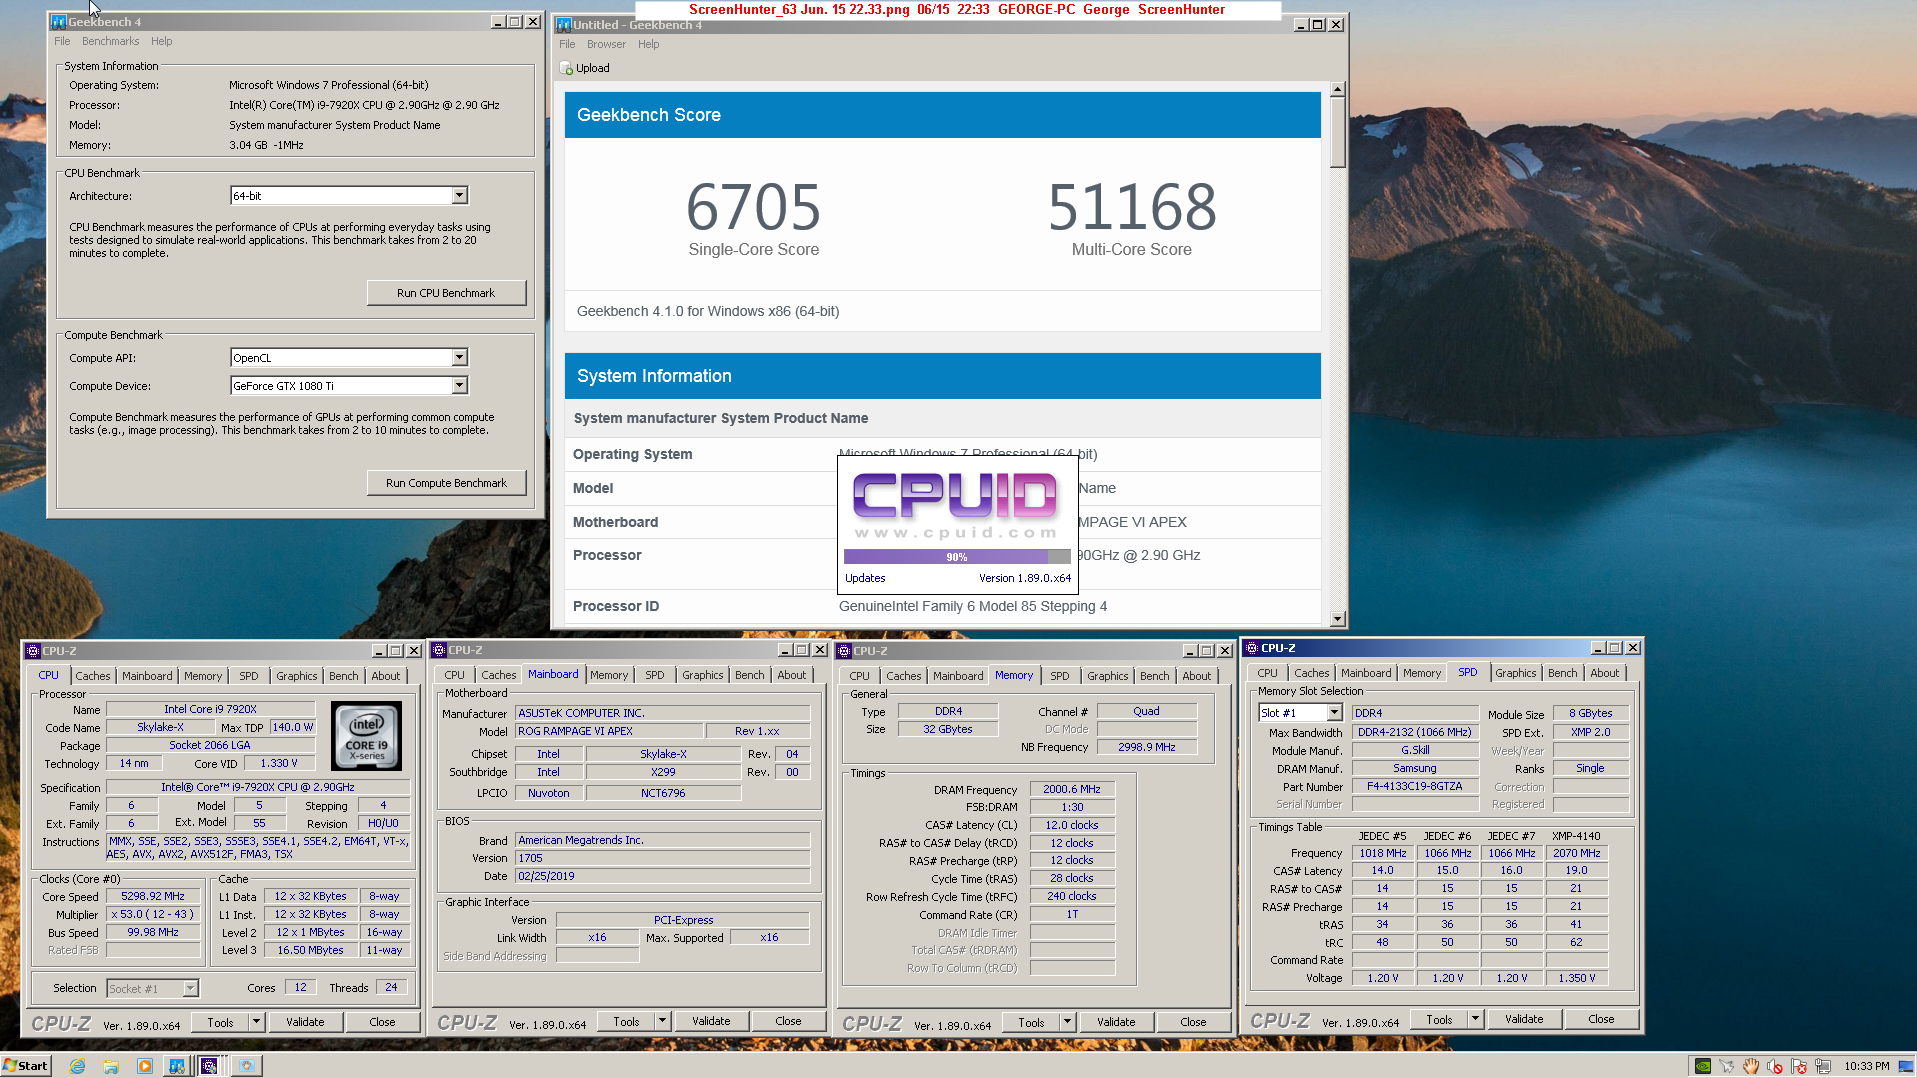Viewport: 1917px width, 1078px height.
Task: Click the Intel Core i9 X-series logo
Action: coord(366,735)
